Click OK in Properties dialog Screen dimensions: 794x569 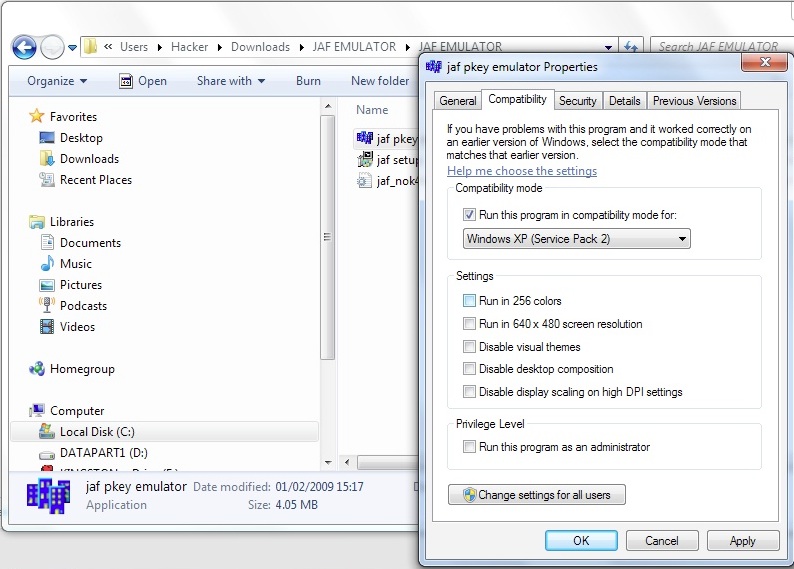point(581,541)
